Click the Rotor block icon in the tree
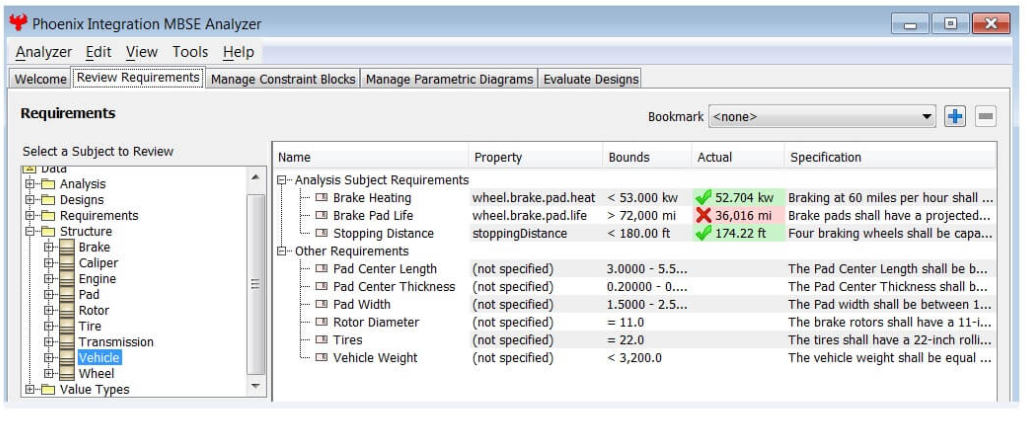1025x425 pixels. (x=66, y=311)
